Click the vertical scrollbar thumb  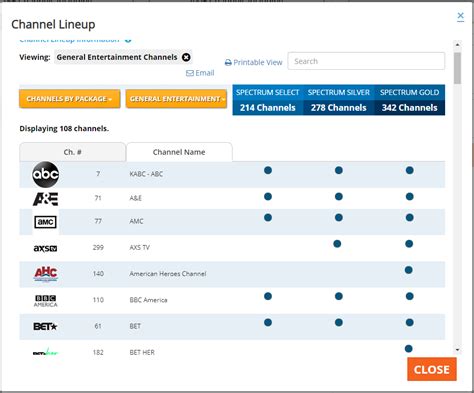[458, 68]
